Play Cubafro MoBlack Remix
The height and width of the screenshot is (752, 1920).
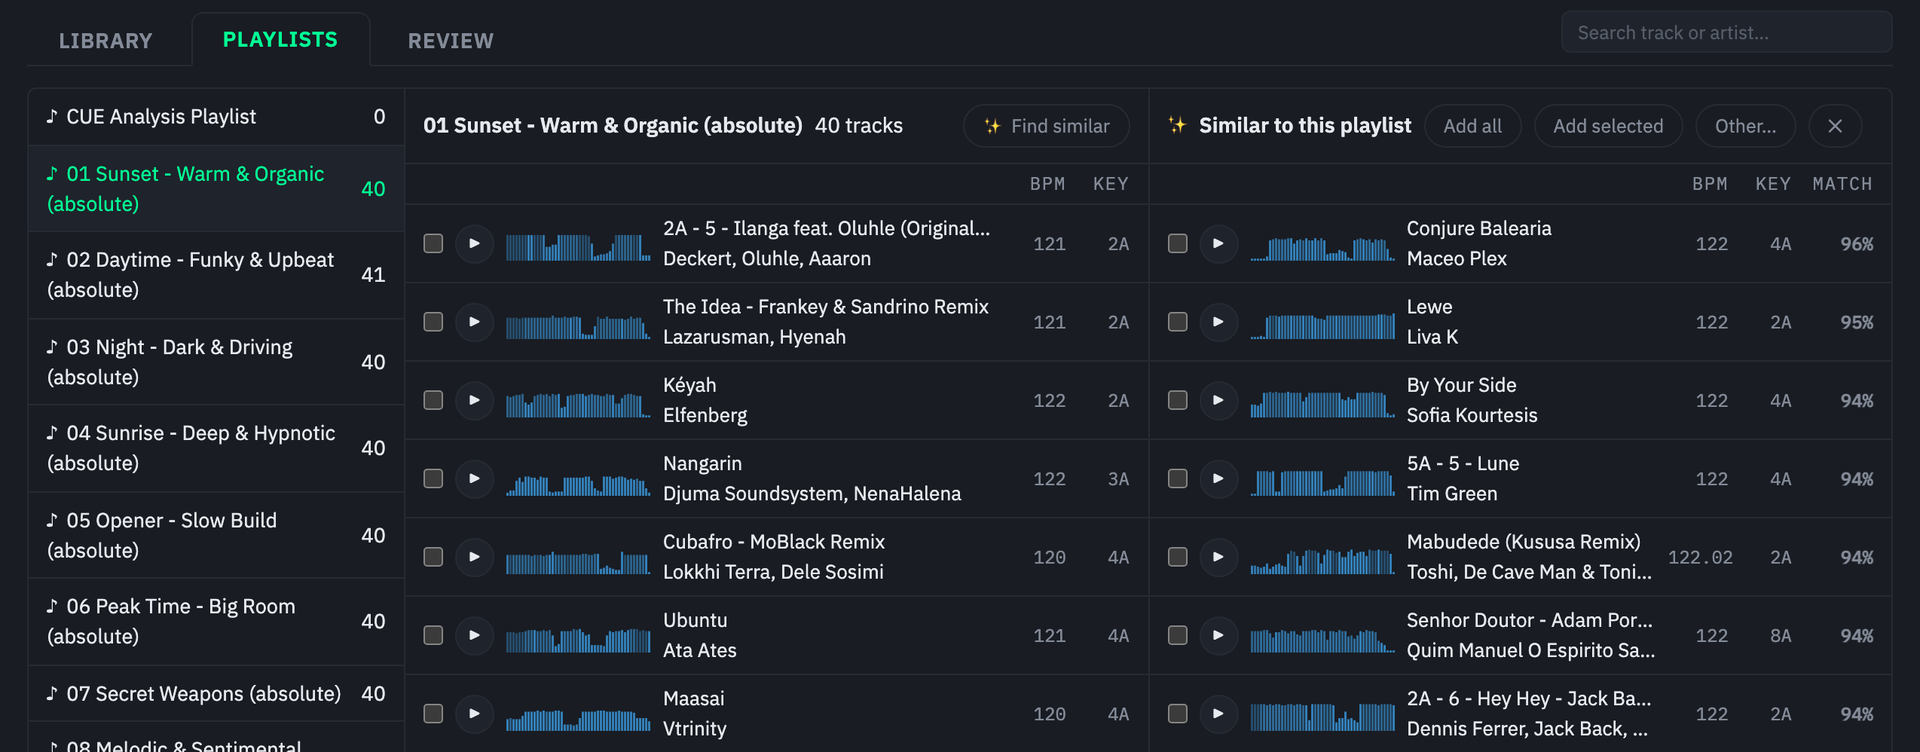click(475, 557)
